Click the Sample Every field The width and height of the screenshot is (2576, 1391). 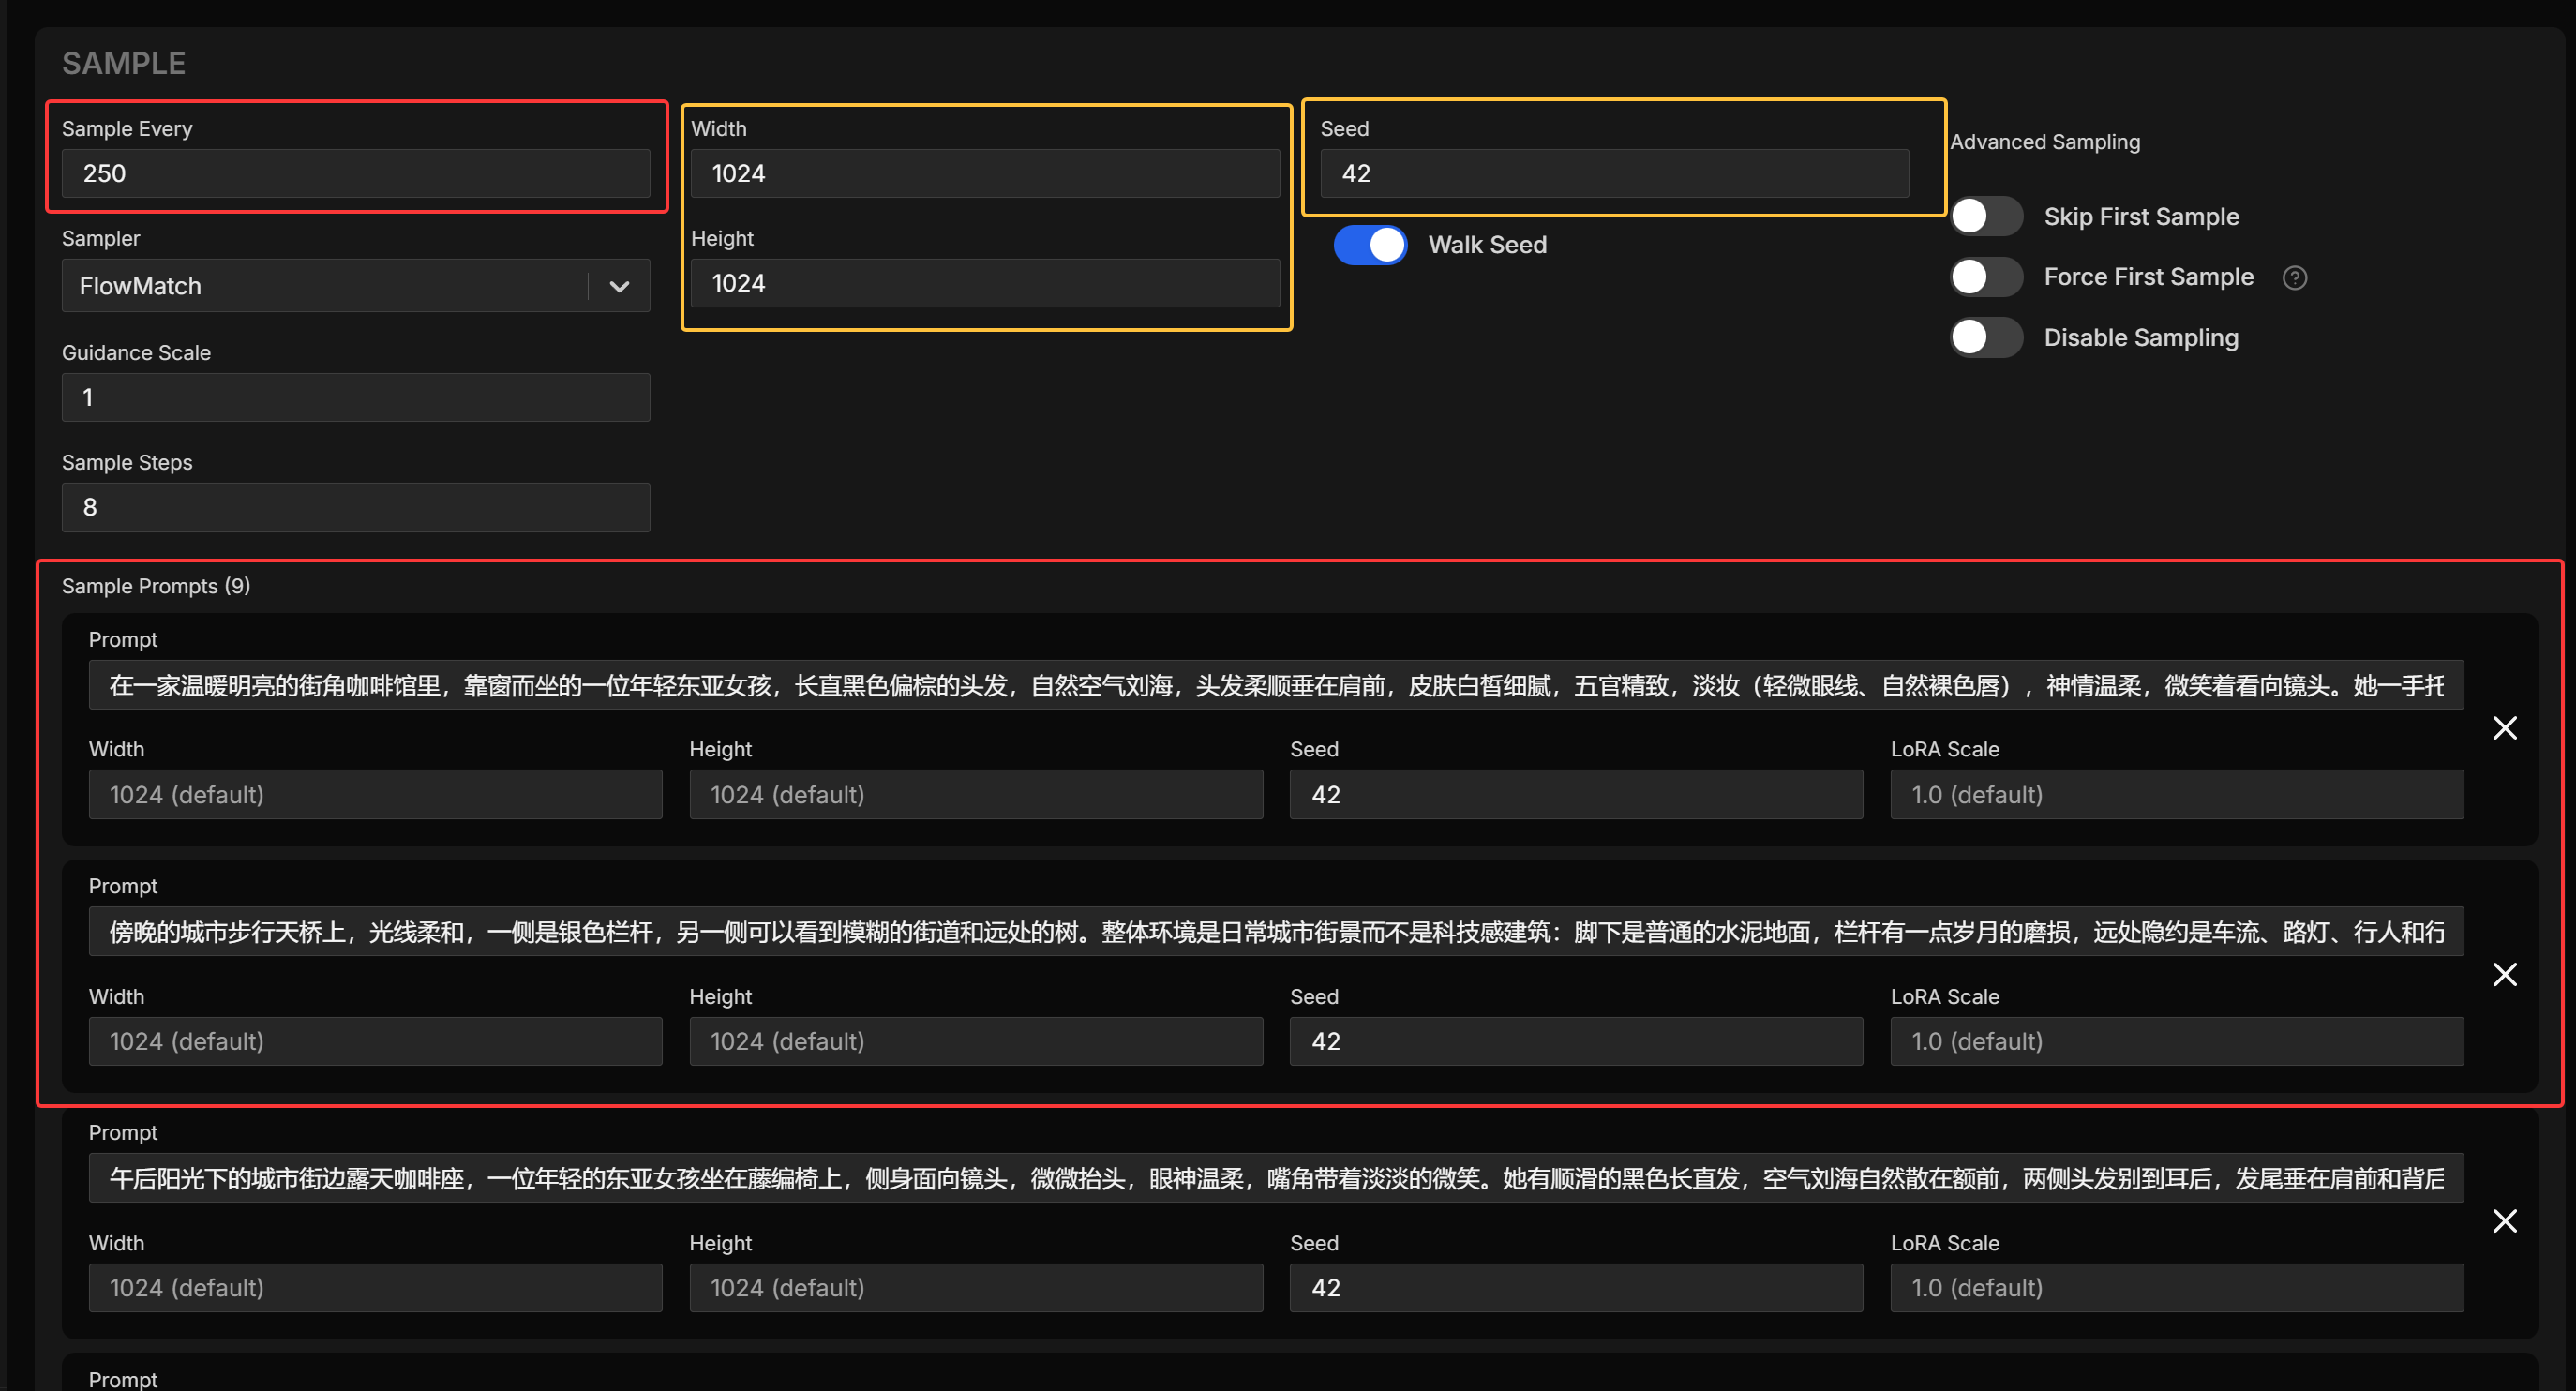(355, 174)
